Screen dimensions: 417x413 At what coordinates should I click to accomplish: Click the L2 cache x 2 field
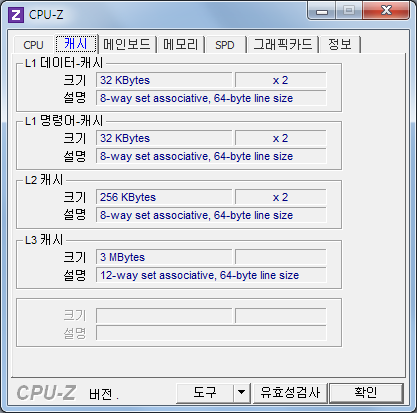[x=280, y=197]
